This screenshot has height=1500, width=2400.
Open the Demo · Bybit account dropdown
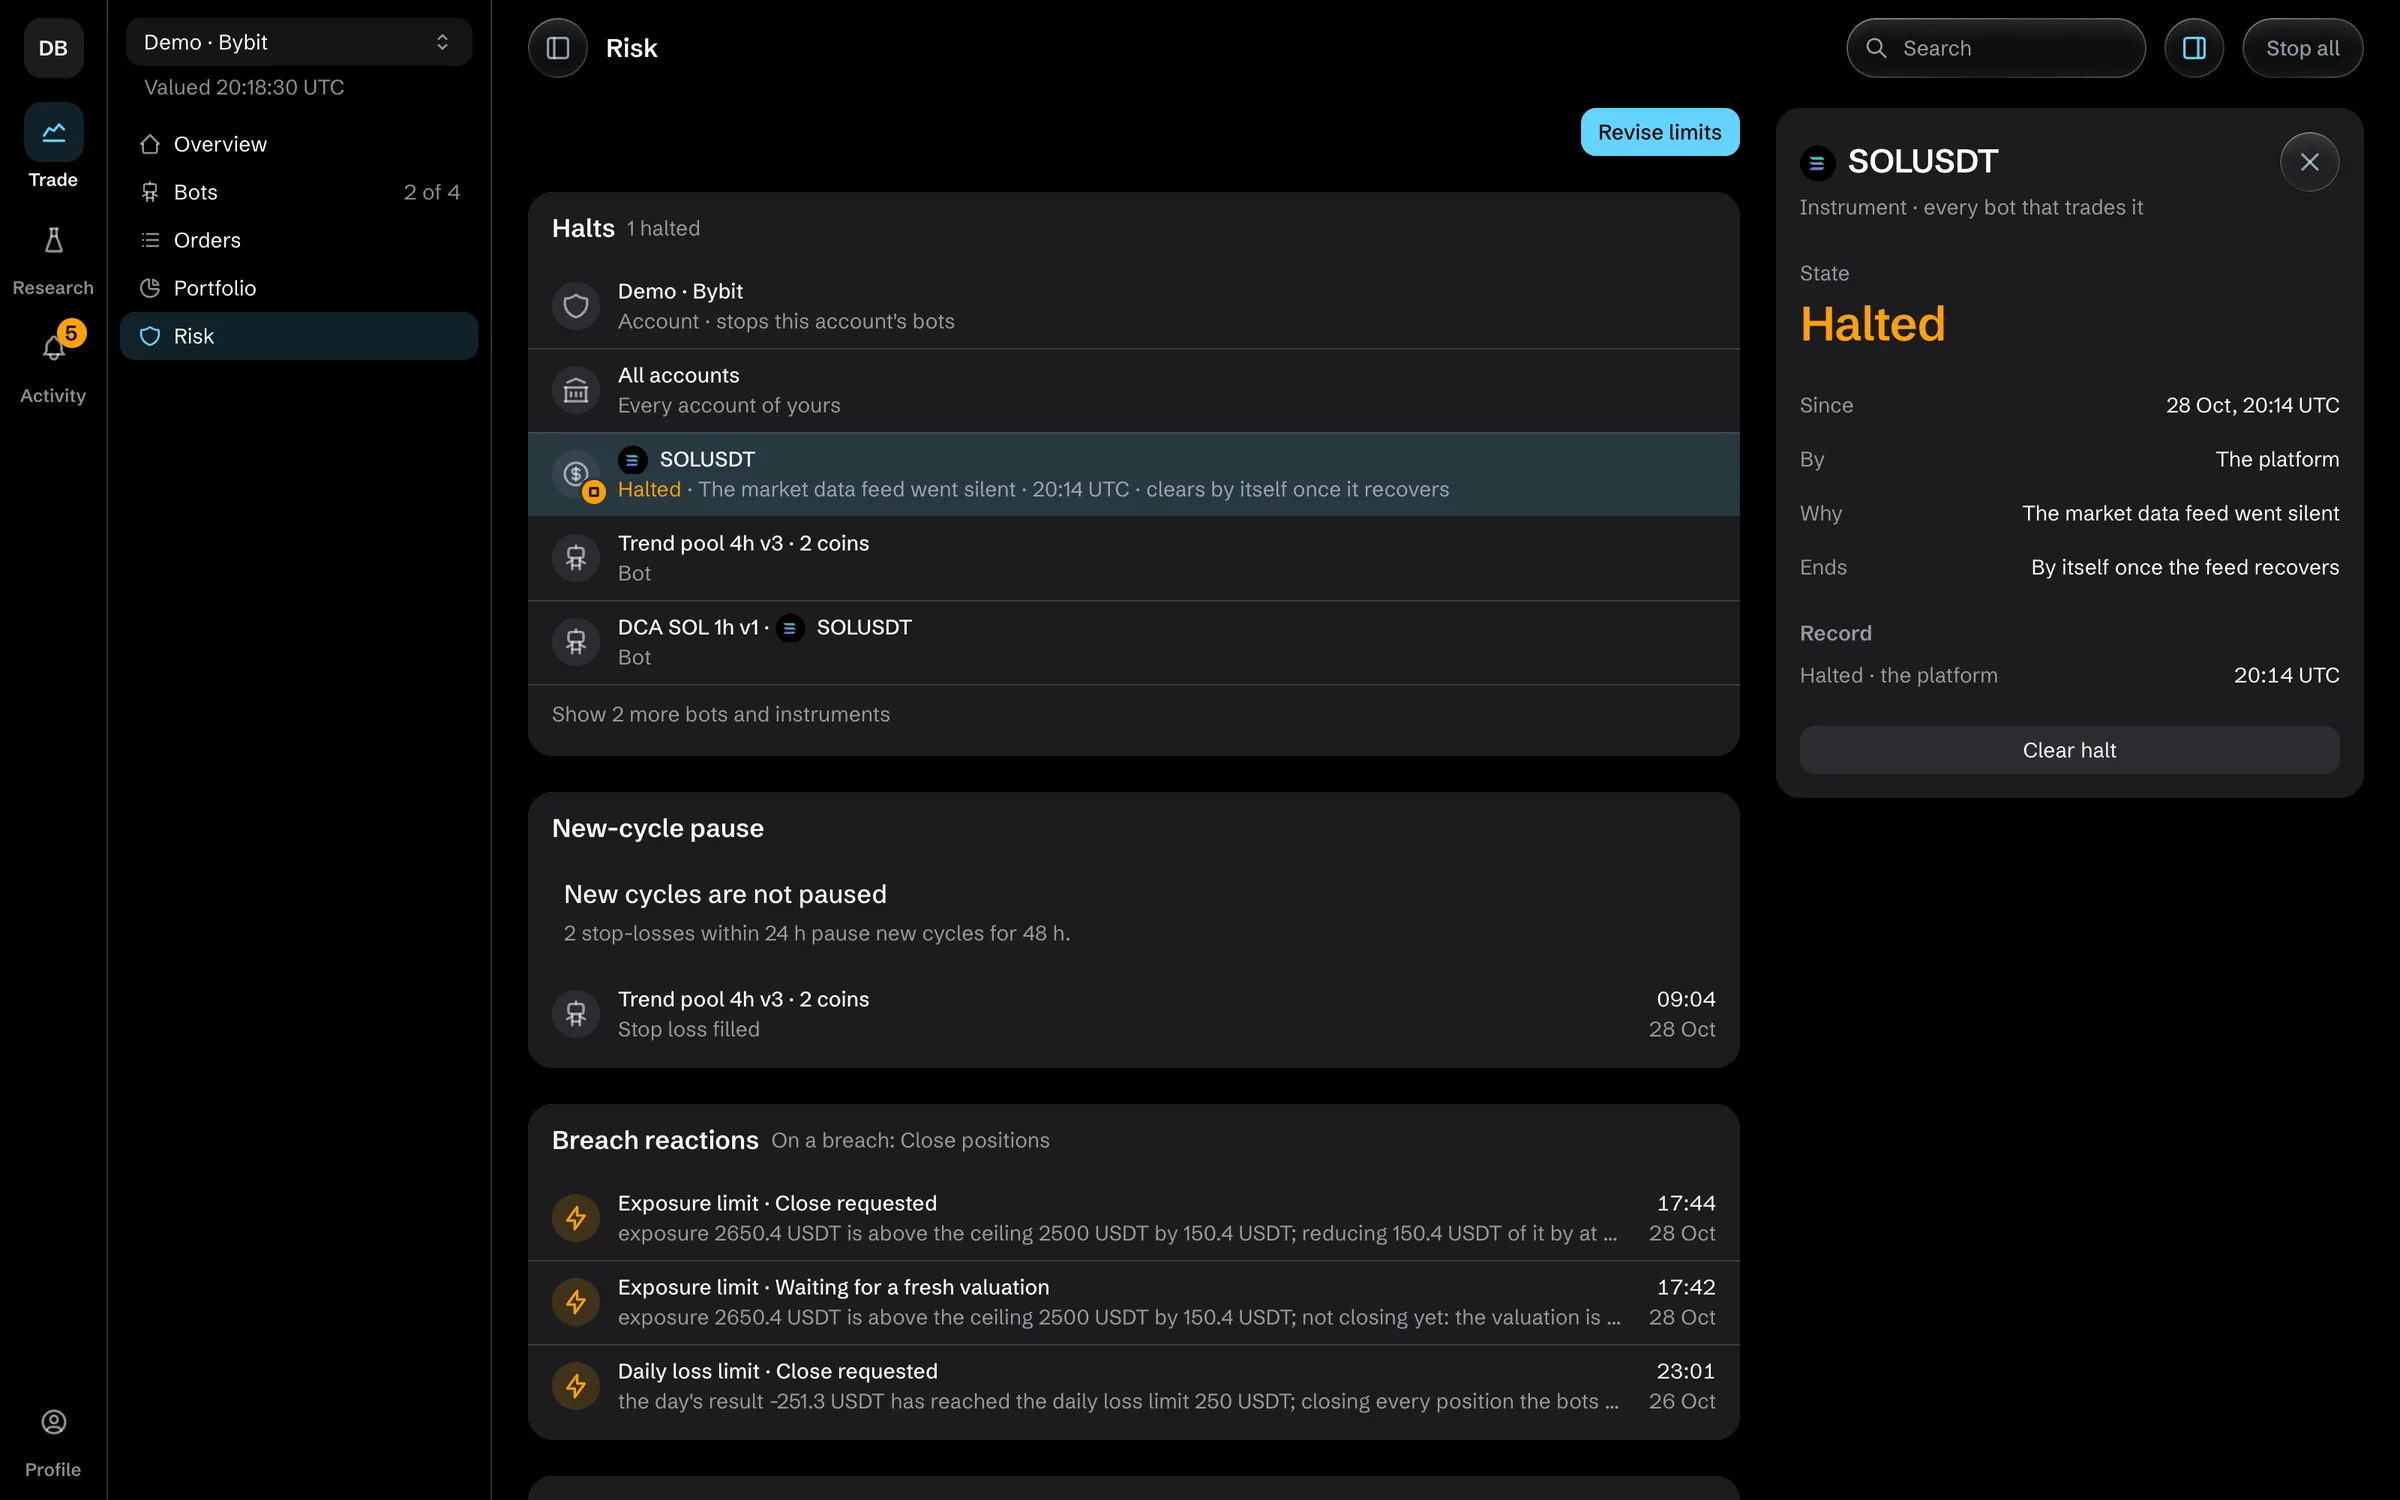(x=299, y=42)
